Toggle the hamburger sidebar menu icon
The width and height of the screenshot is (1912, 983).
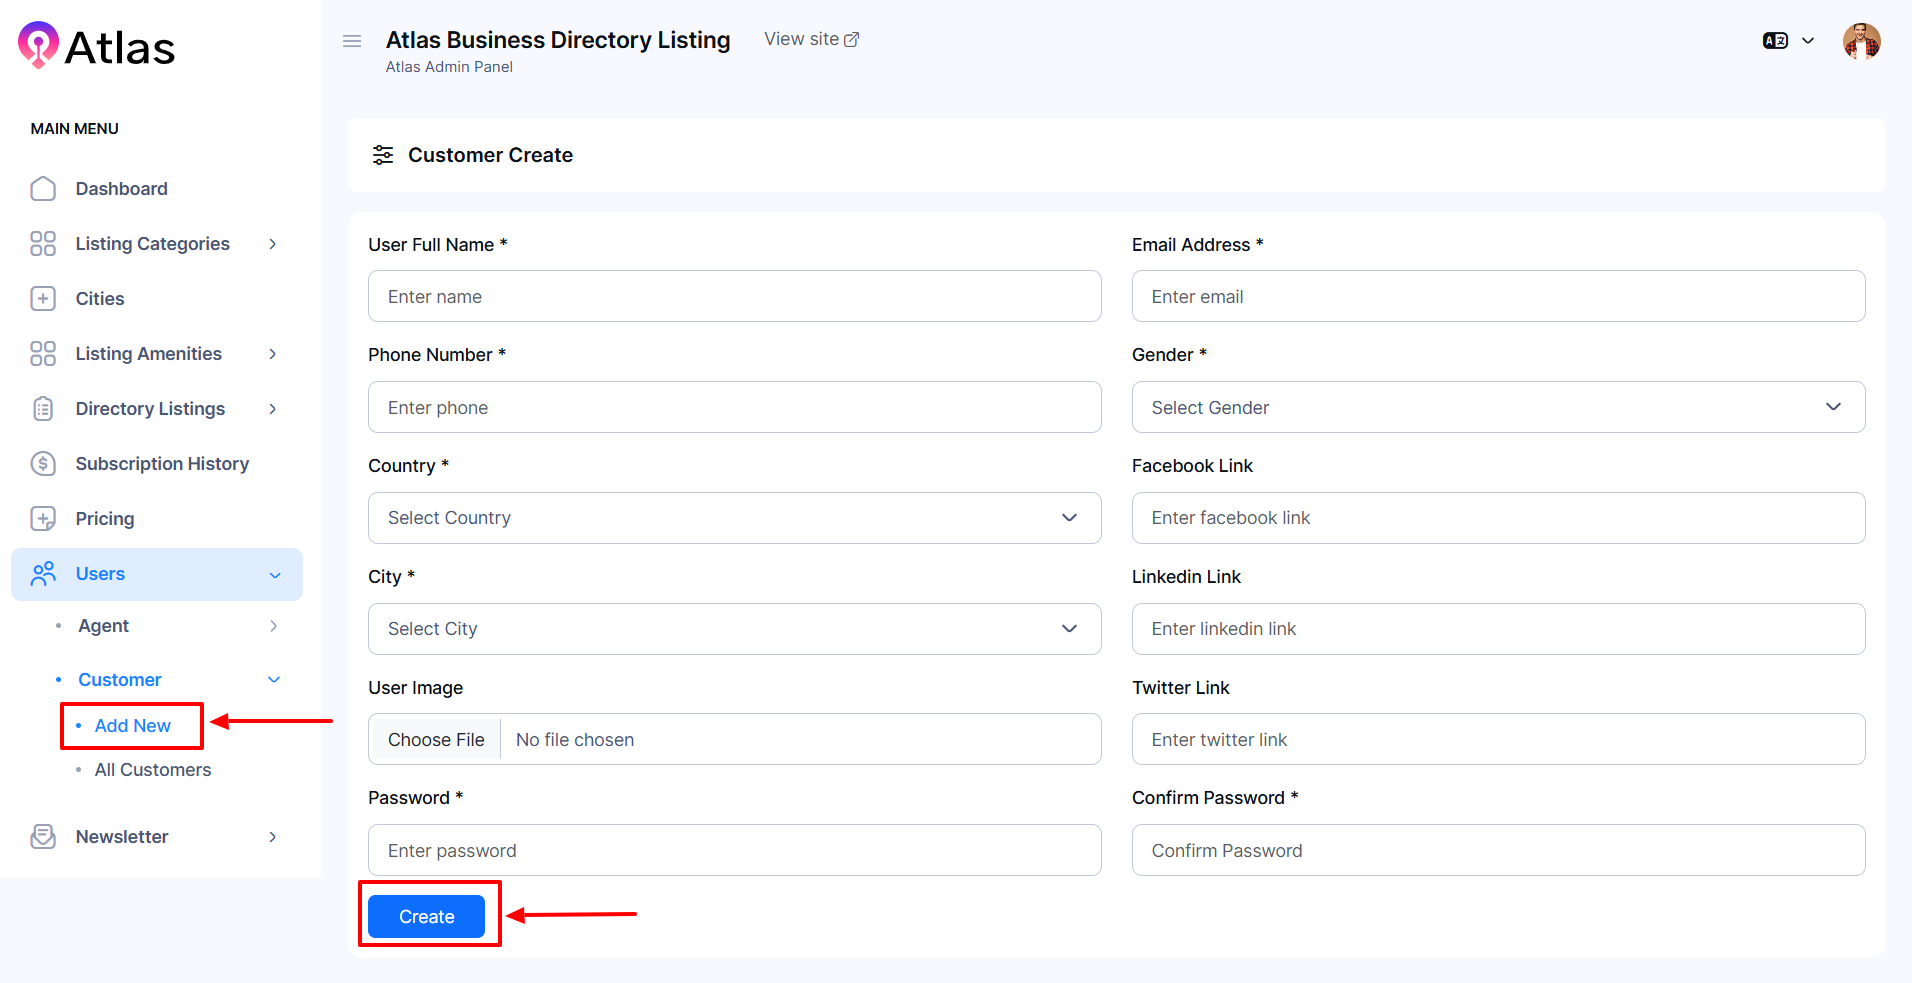352,41
